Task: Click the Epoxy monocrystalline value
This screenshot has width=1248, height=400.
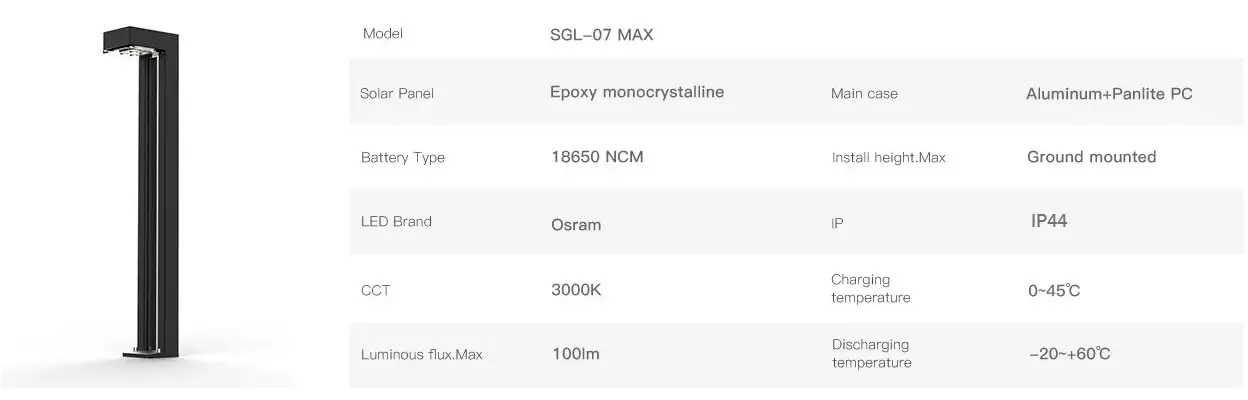Action: point(637,92)
